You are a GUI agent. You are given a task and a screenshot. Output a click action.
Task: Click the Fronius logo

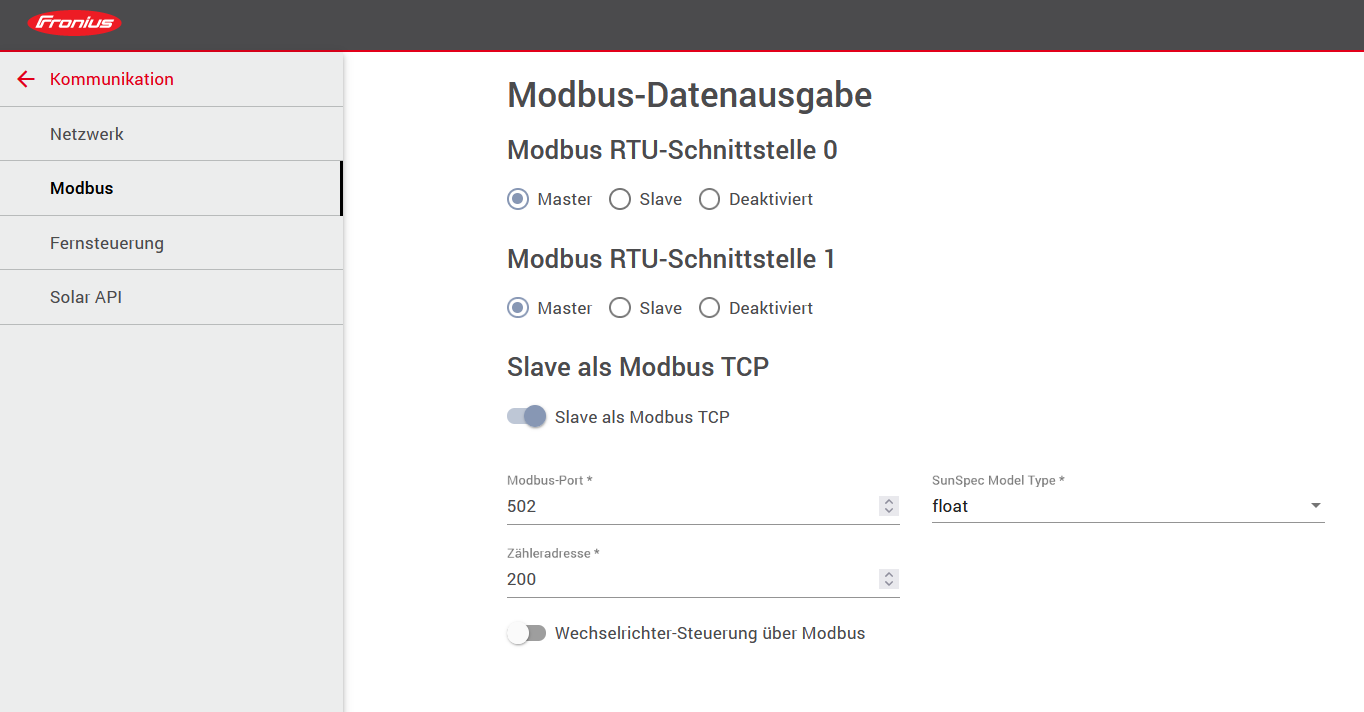[x=74, y=22]
